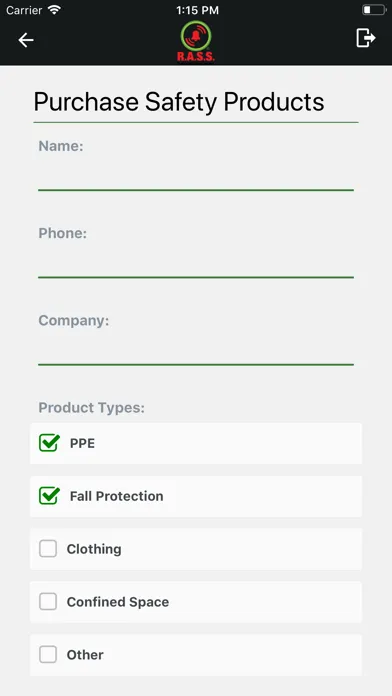Tap the back arrow in the header

coord(26,40)
